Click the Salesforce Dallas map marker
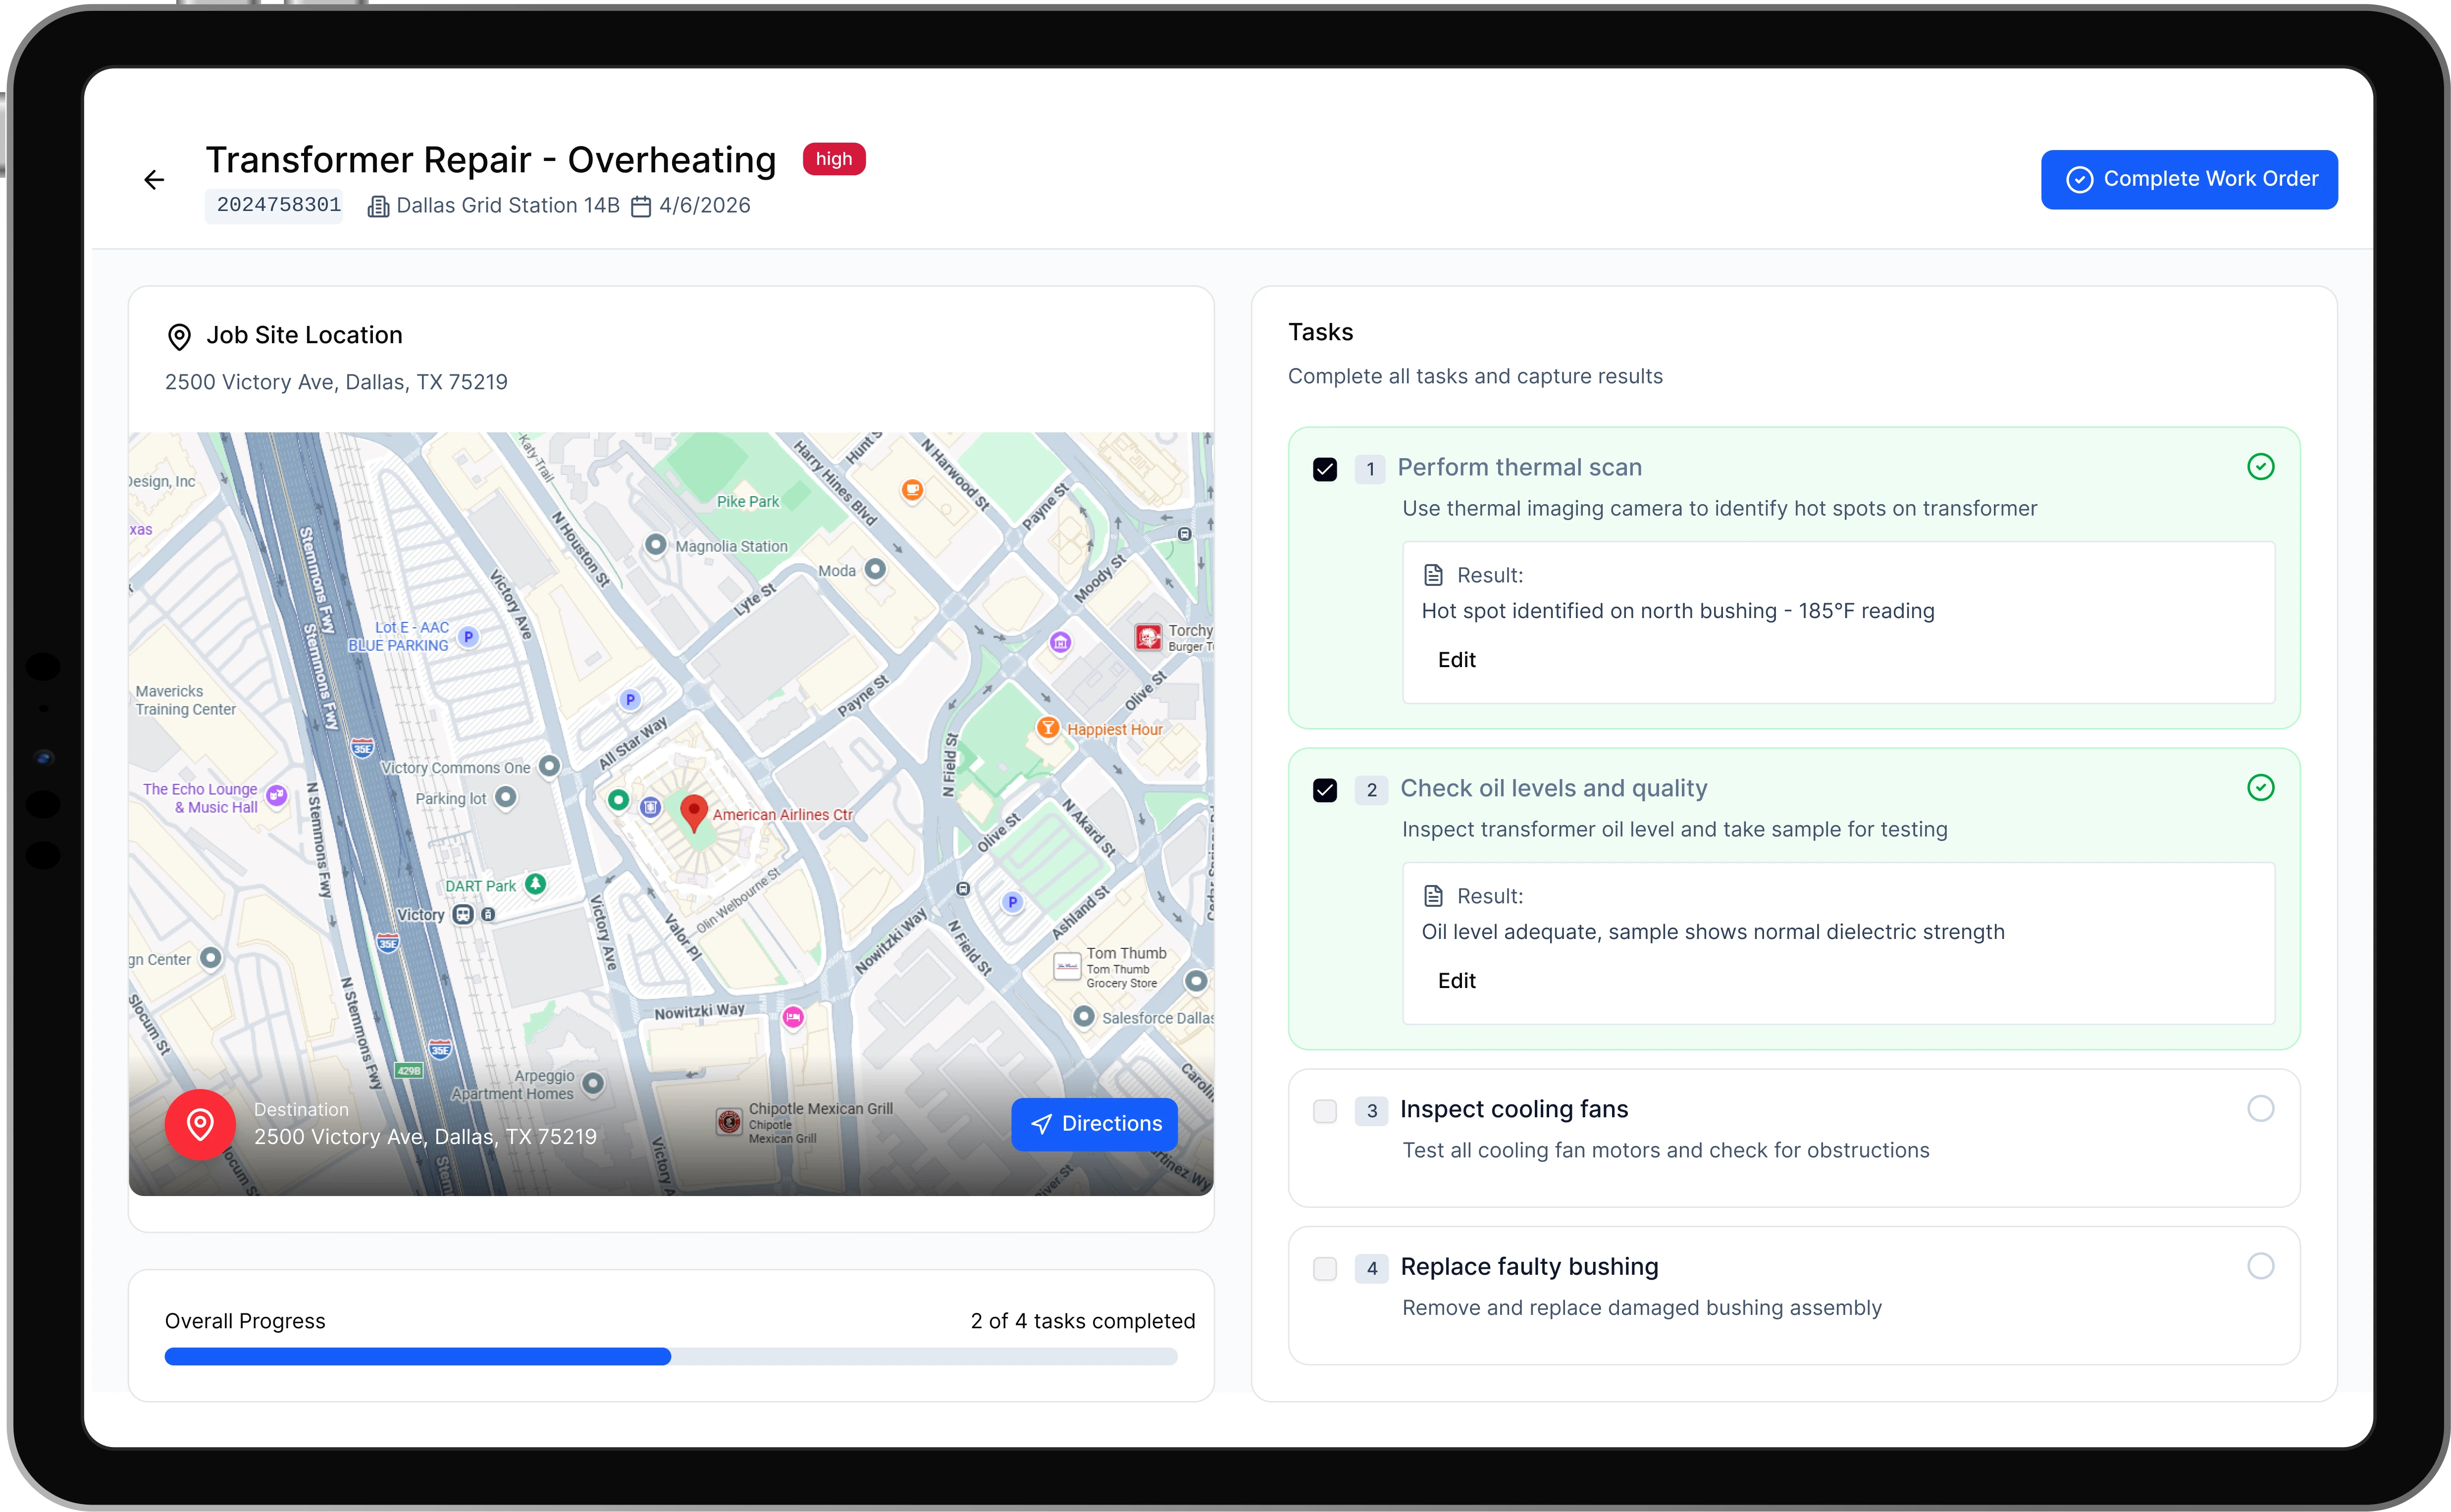The image size is (2451, 1512). point(1083,1016)
